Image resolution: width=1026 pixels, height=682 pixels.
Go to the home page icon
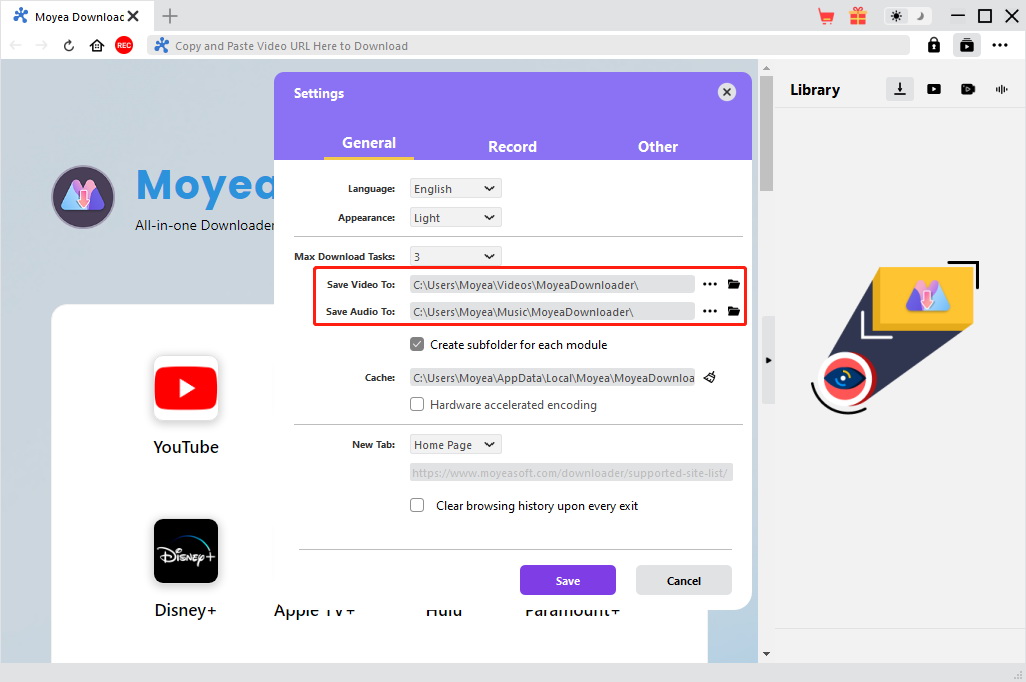pyautogui.click(x=97, y=45)
